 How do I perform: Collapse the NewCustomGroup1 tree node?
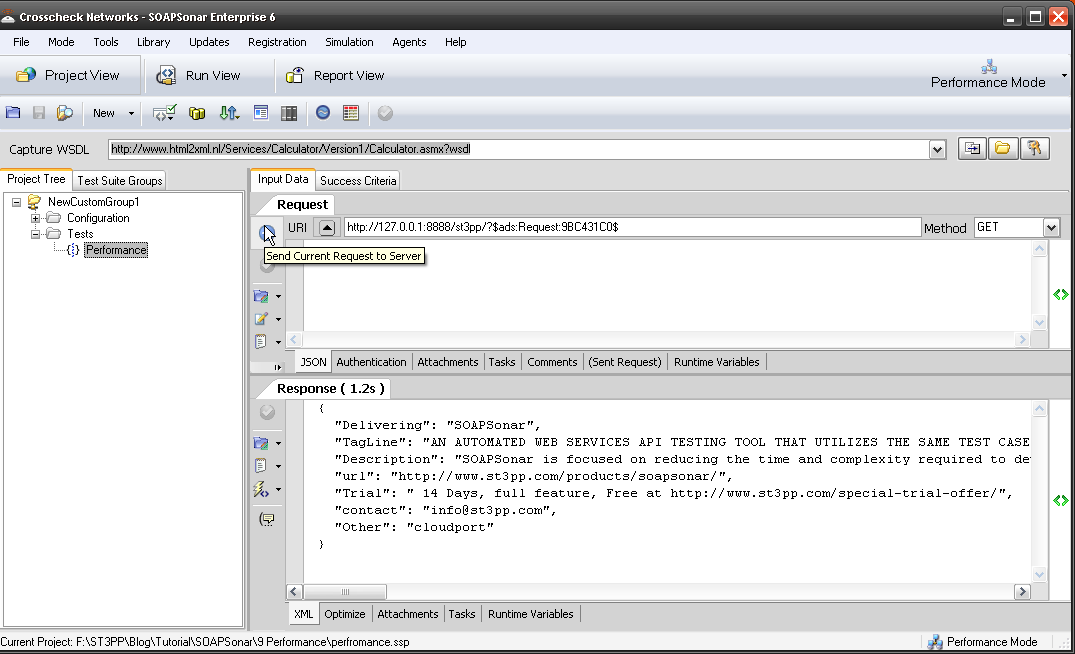pyautogui.click(x=16, y=202)
